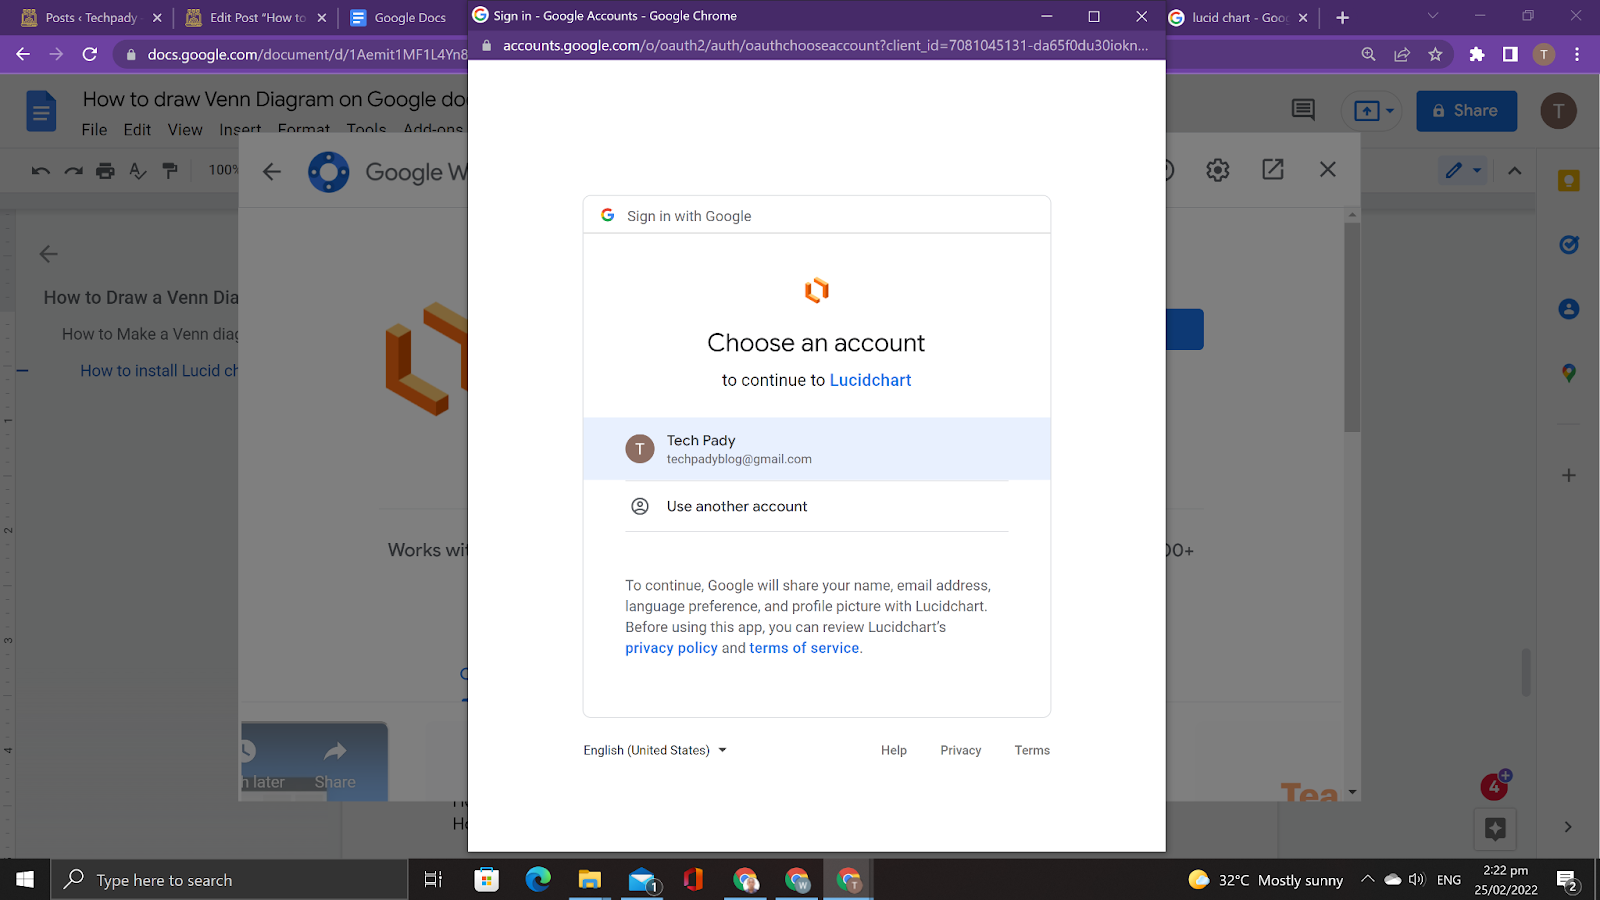Click the Type here to search box
The height and width of the screenshot is (900, 1600).
[229, 880]
